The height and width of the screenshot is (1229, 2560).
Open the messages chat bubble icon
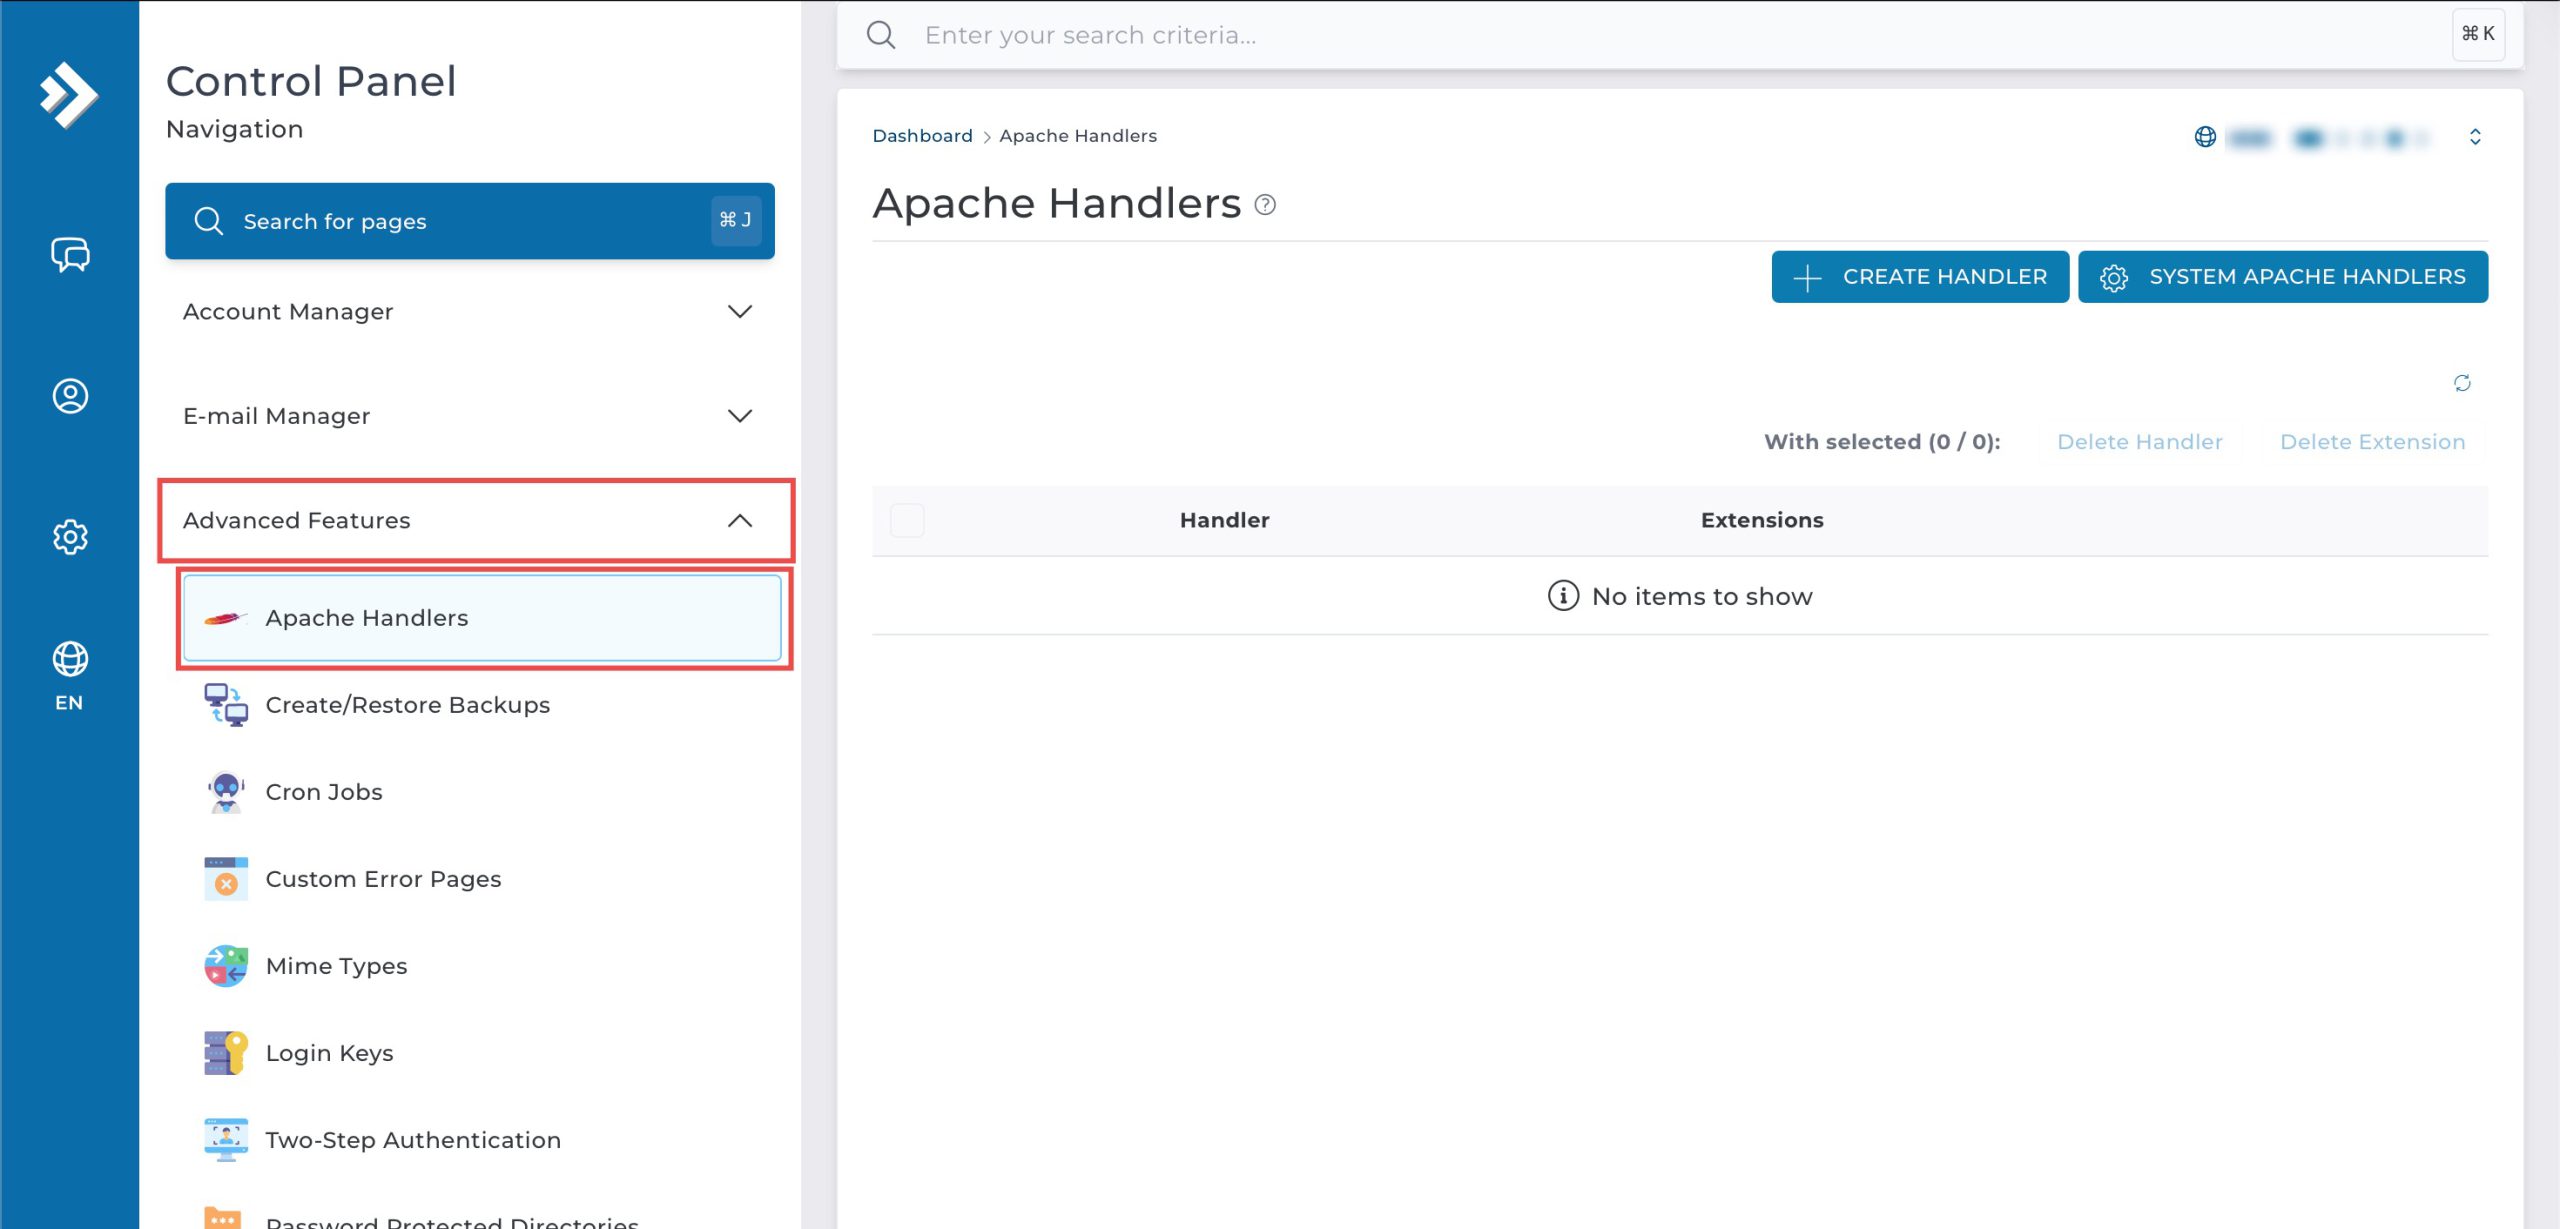point(70,255)
